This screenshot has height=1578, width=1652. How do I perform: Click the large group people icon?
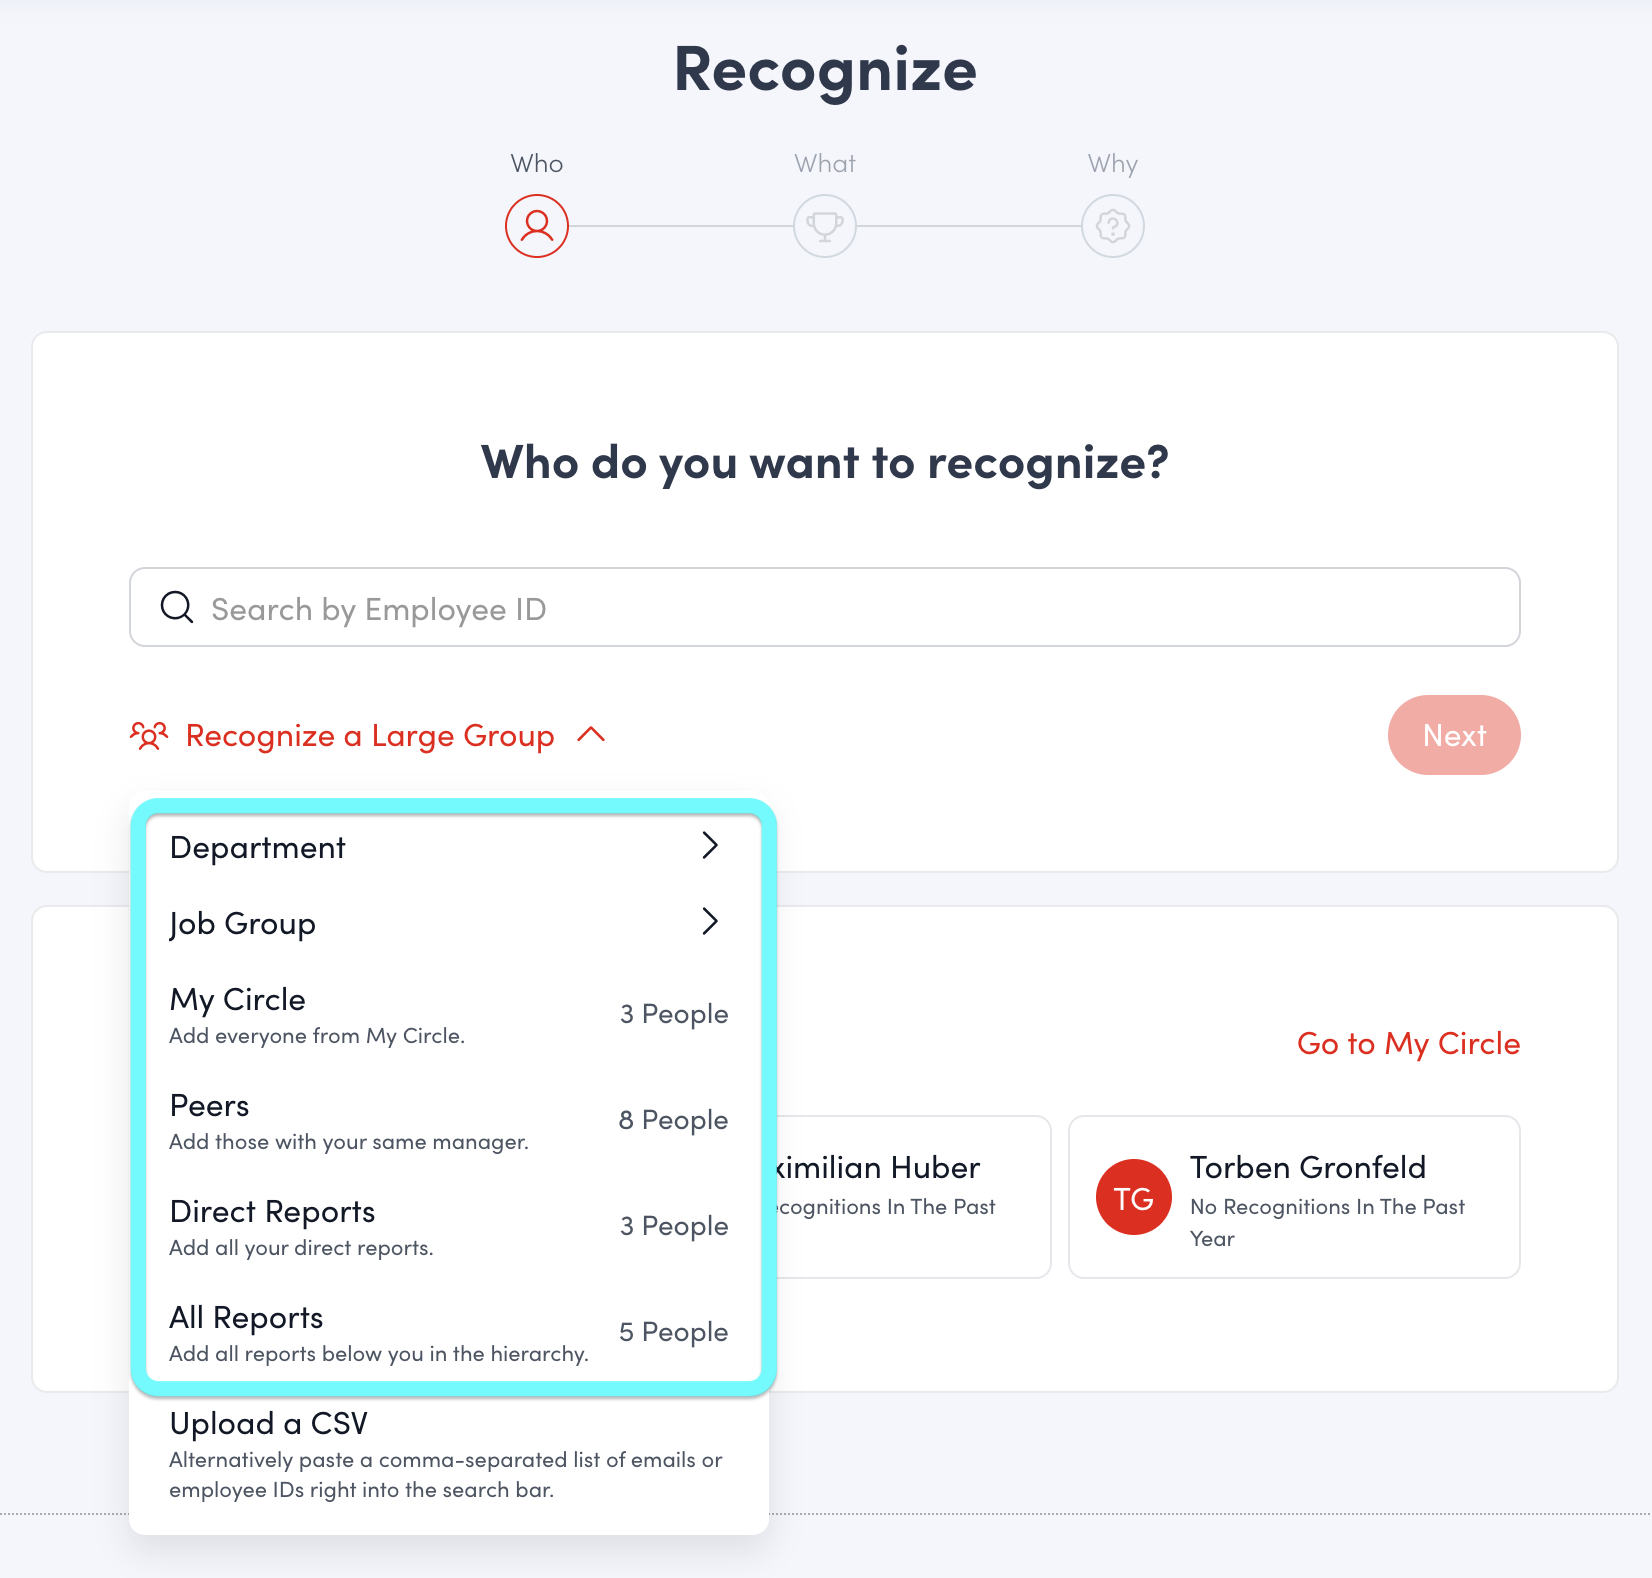pos(149,736)
